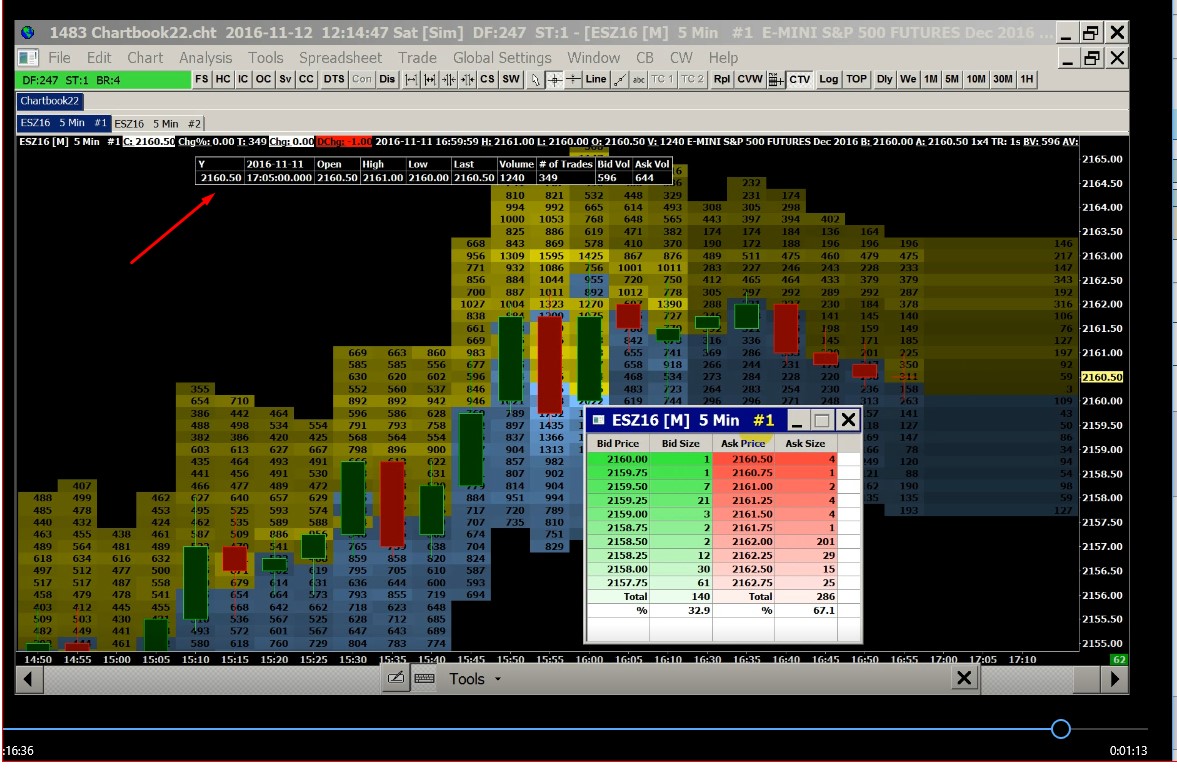Open the CB menu
Screen dimensions: 1177x781
click(x=645, y=58)
